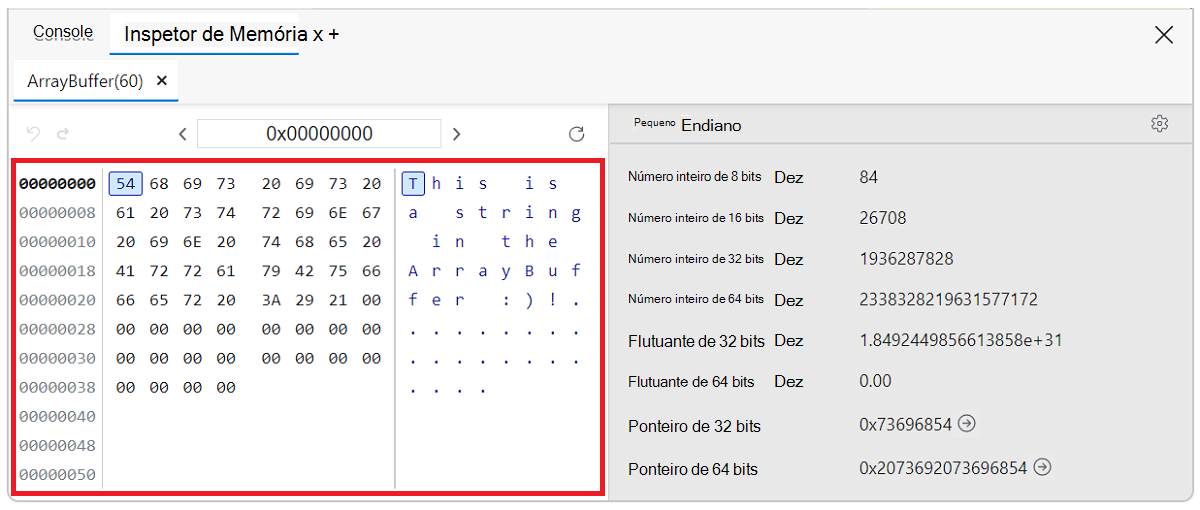Click the byte 6E in row 00000008
This screenshot has height=510, width=1200.
pyautogui.click(x=337, y=213)
